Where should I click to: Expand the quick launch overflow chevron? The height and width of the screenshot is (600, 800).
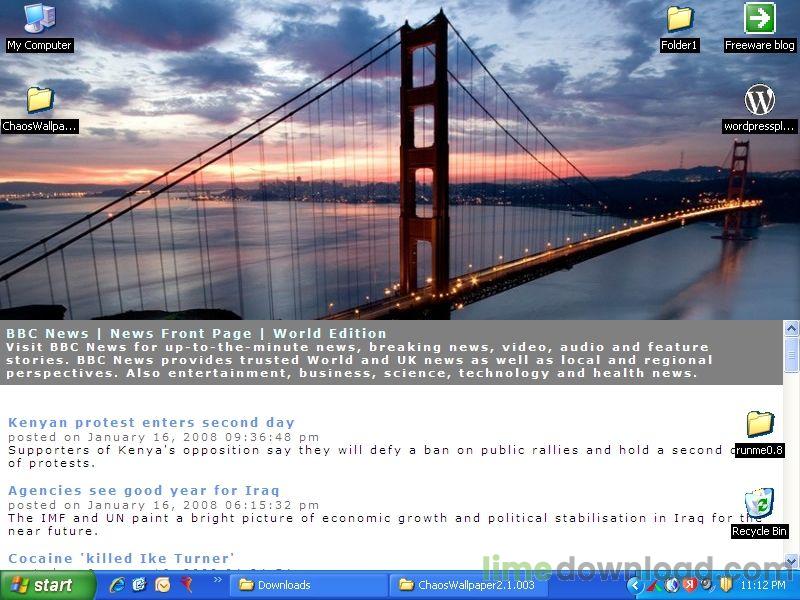click(x=216, y=585)
